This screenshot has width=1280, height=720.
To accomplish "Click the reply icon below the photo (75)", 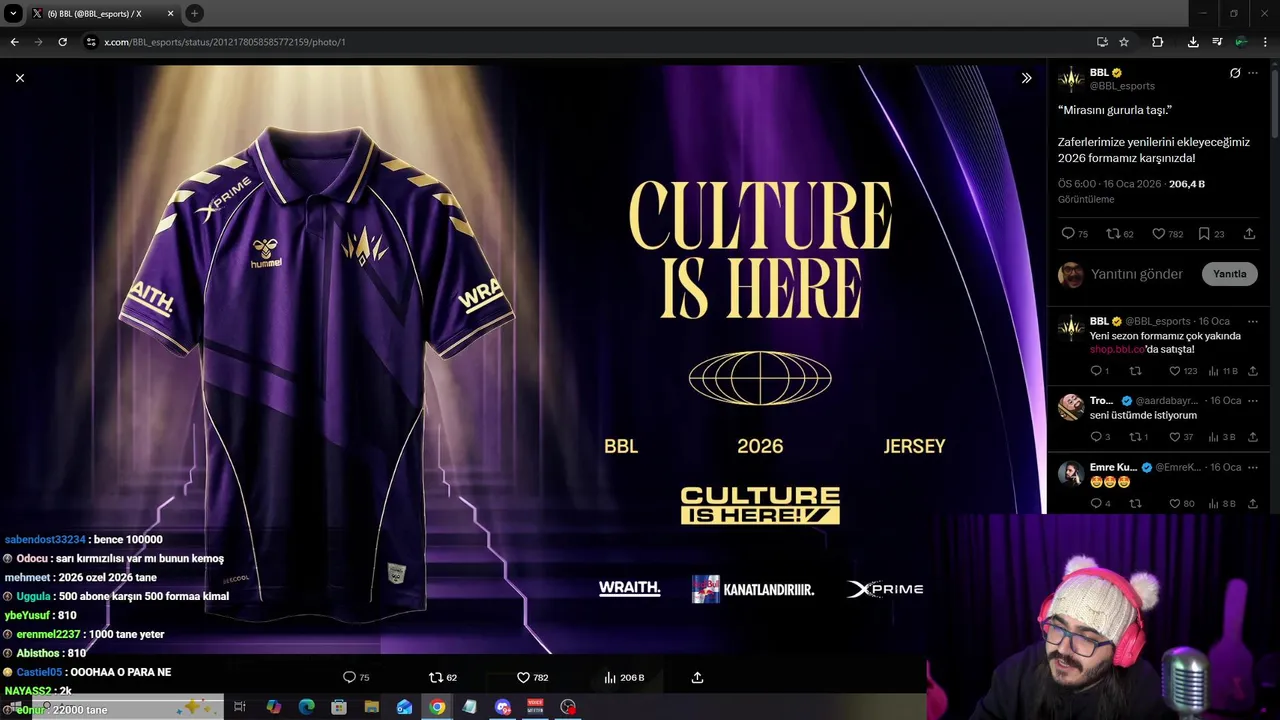I will coord(356,678).
